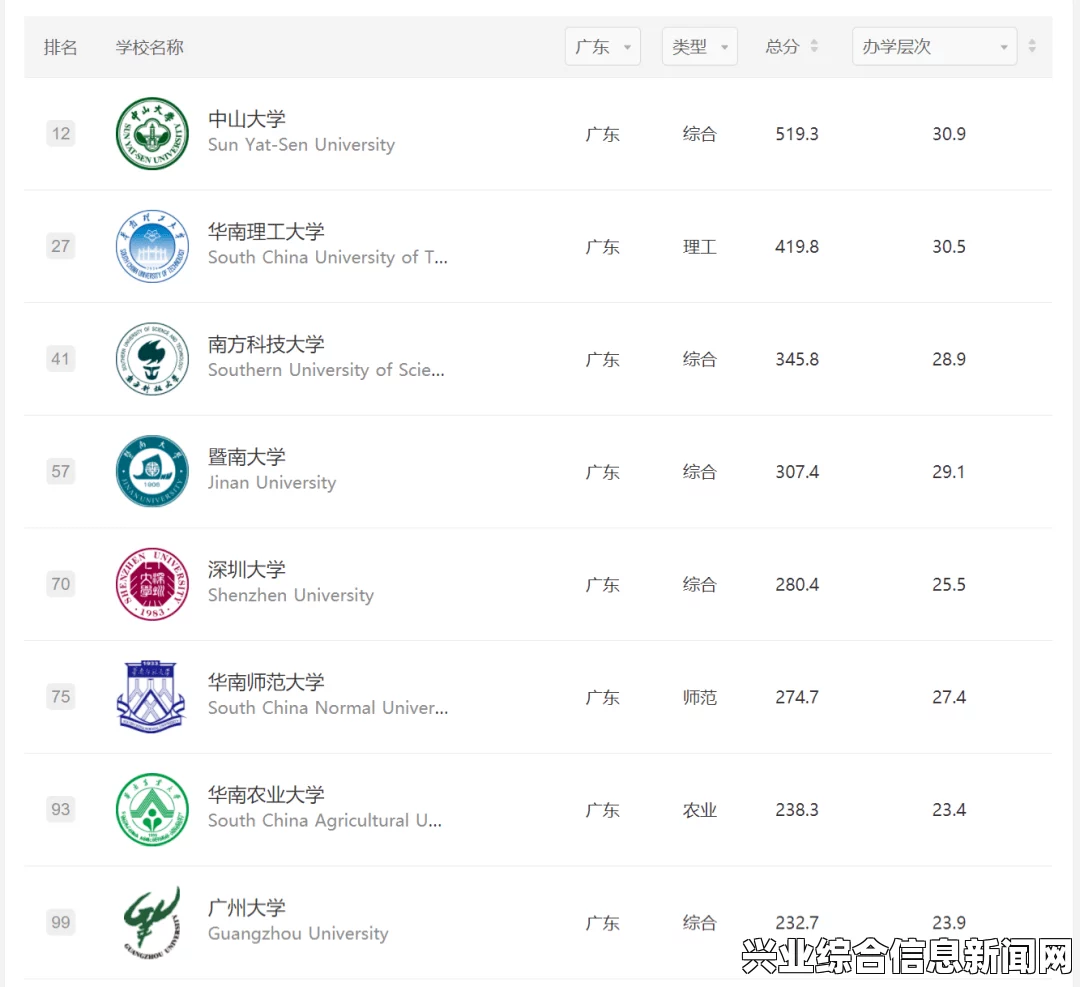Open the 暨南大学 school link
This screenshot has height=987, width=1080.
(247, 457)
